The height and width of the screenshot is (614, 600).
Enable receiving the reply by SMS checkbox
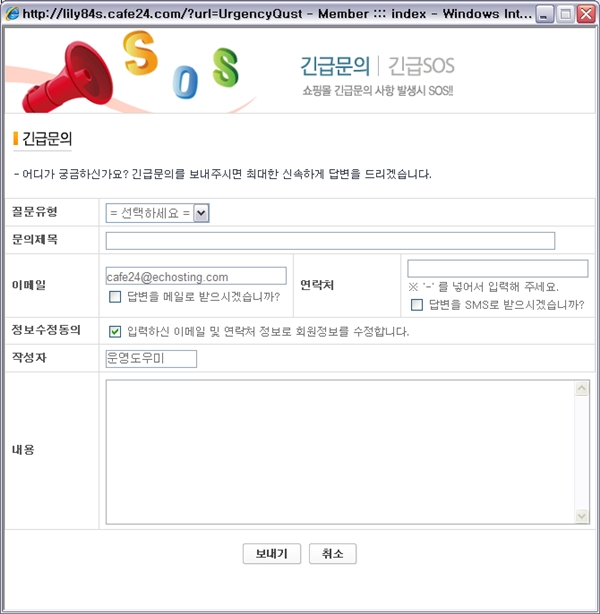[x=417, y=305]
